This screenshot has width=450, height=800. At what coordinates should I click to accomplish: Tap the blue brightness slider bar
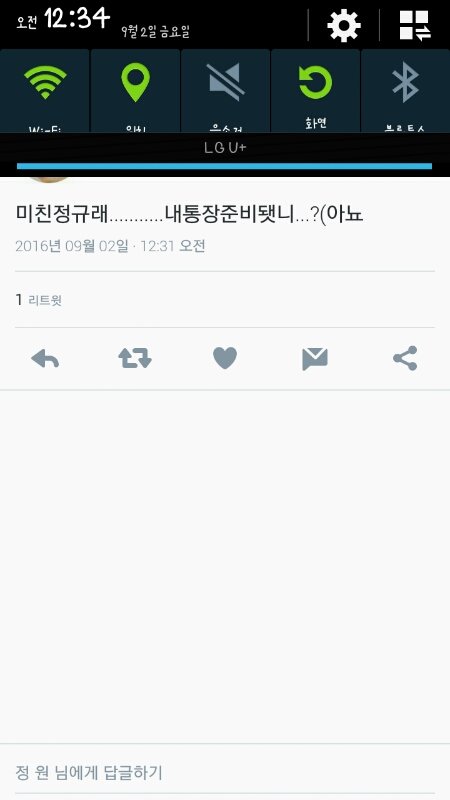click(224, 166)
